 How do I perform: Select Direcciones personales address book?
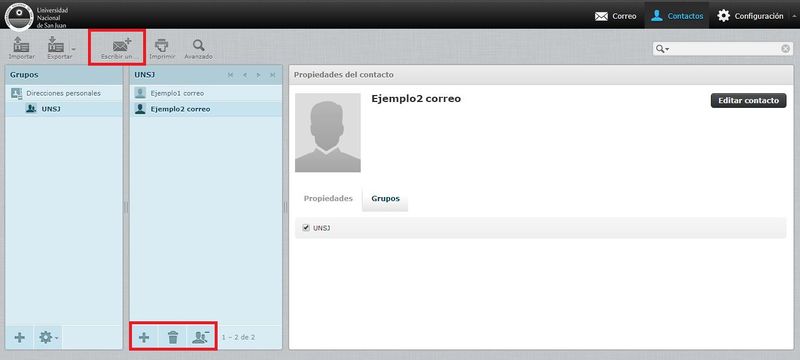click(64, 93)
